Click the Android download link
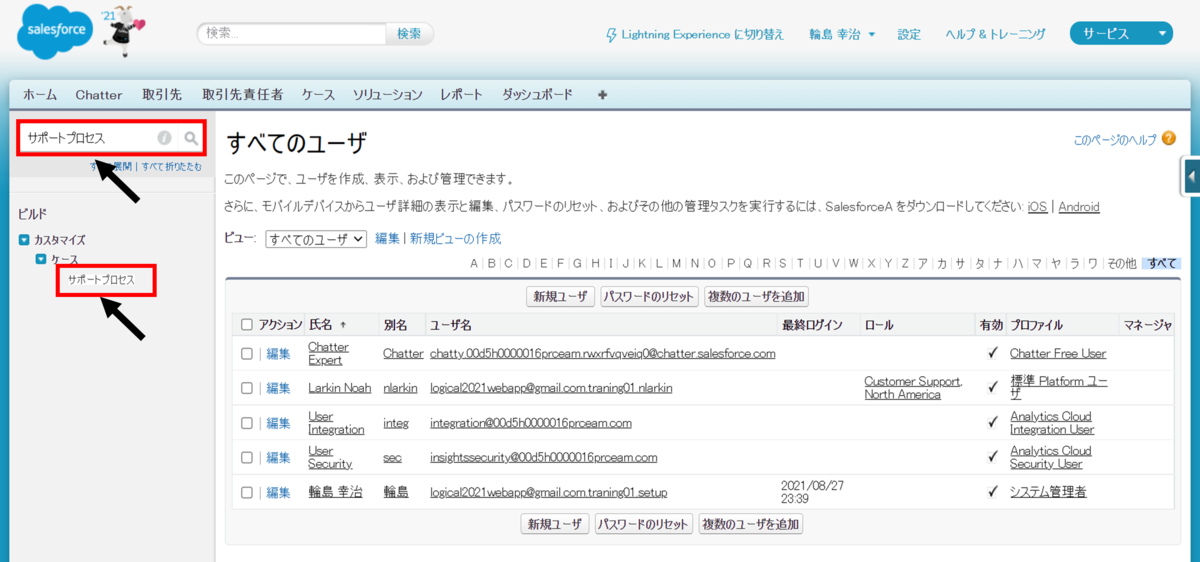The image size is (1200, 562). pos(1079,207)
